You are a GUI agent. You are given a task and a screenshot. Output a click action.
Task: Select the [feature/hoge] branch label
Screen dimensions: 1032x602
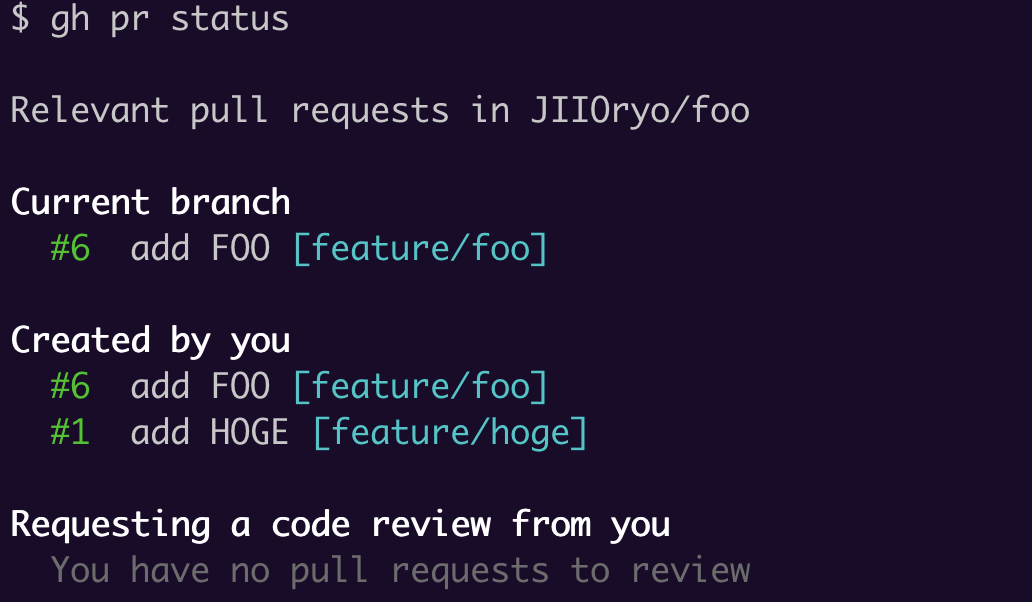(x=449, y=432)
